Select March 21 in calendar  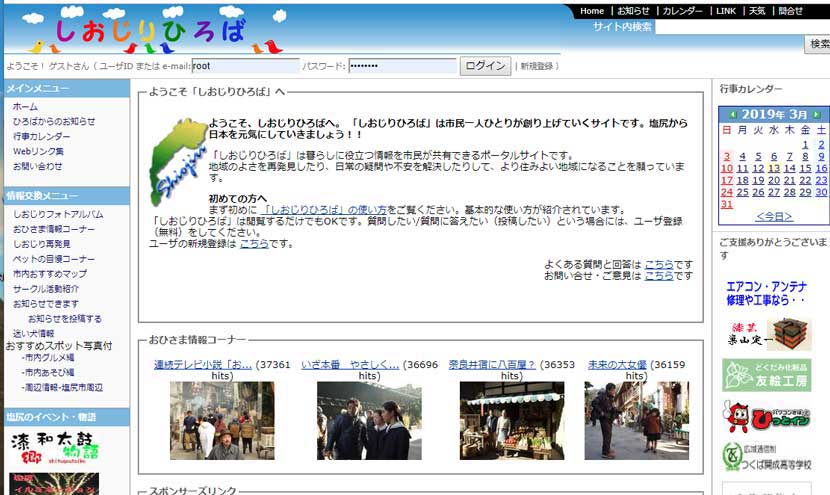pos(790,181)
